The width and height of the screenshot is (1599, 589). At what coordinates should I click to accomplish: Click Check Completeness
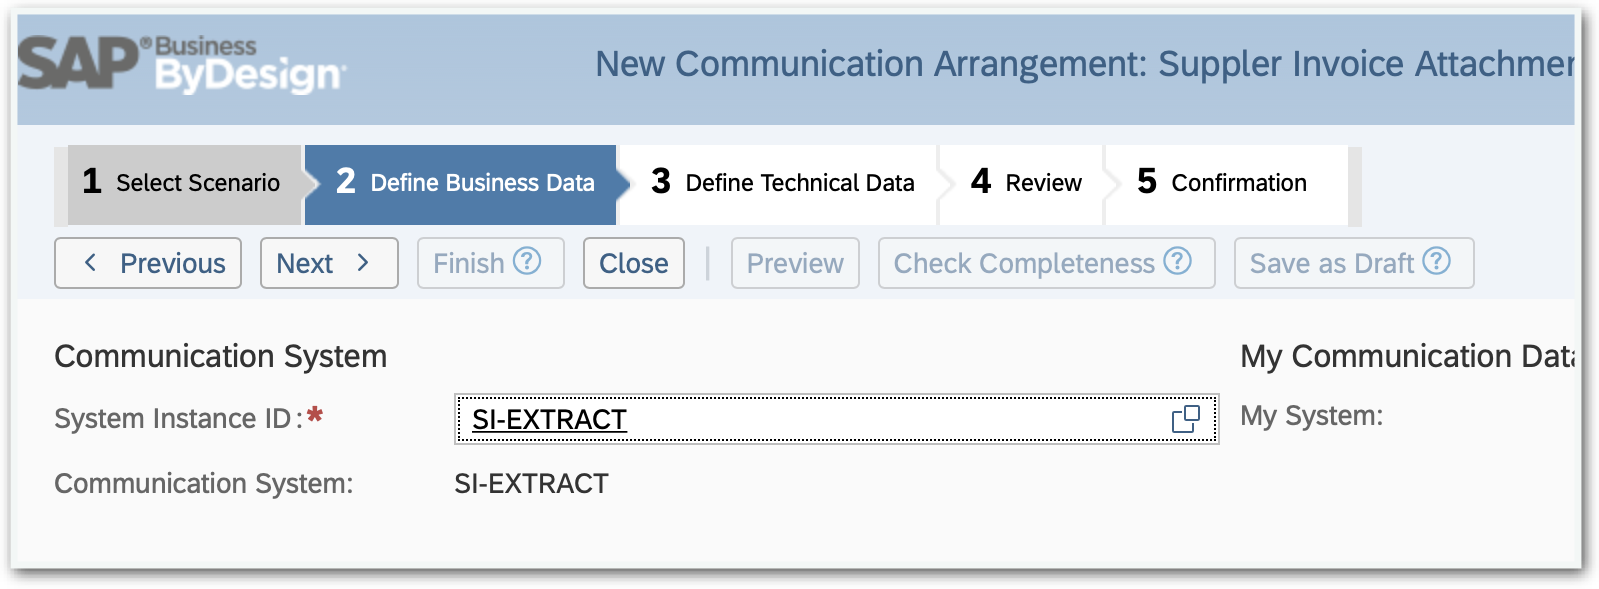coord(1024,263)
